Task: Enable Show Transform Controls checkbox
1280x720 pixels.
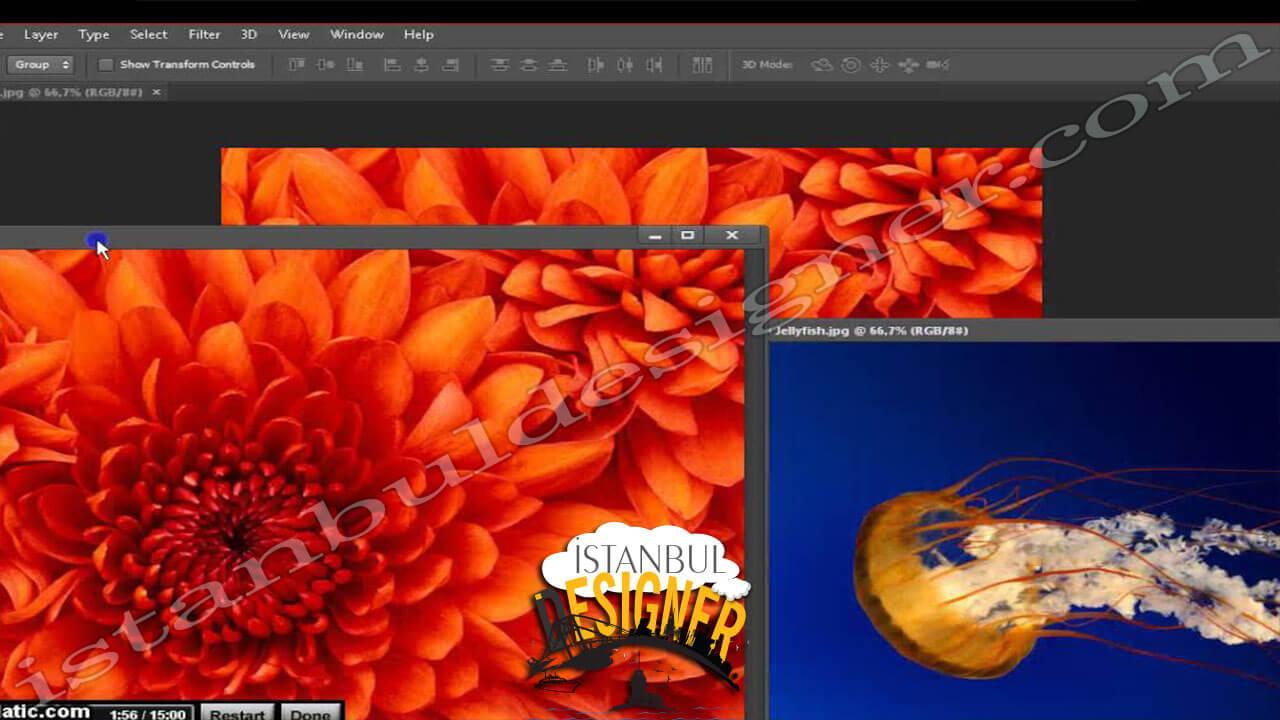Action: click(x=105, y=65)
